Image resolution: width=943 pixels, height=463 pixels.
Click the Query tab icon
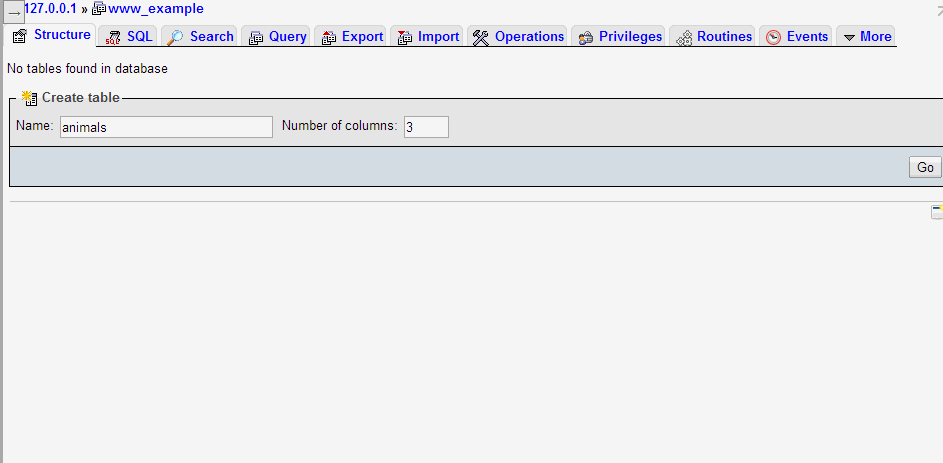(256, 37)
